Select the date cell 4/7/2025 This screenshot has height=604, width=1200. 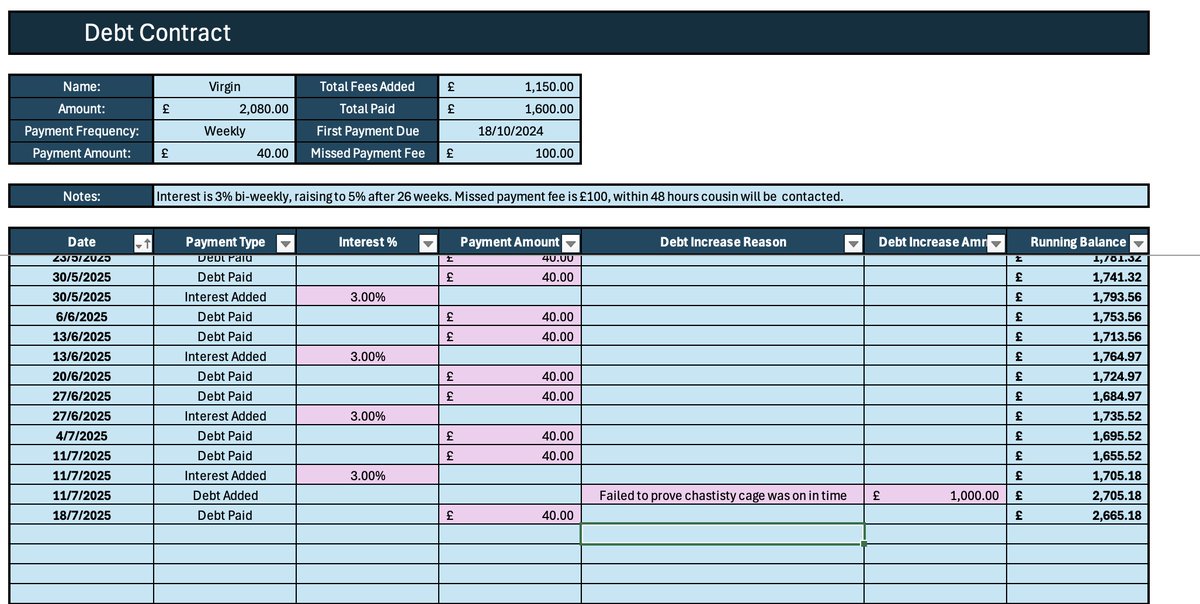coord(81,436)
